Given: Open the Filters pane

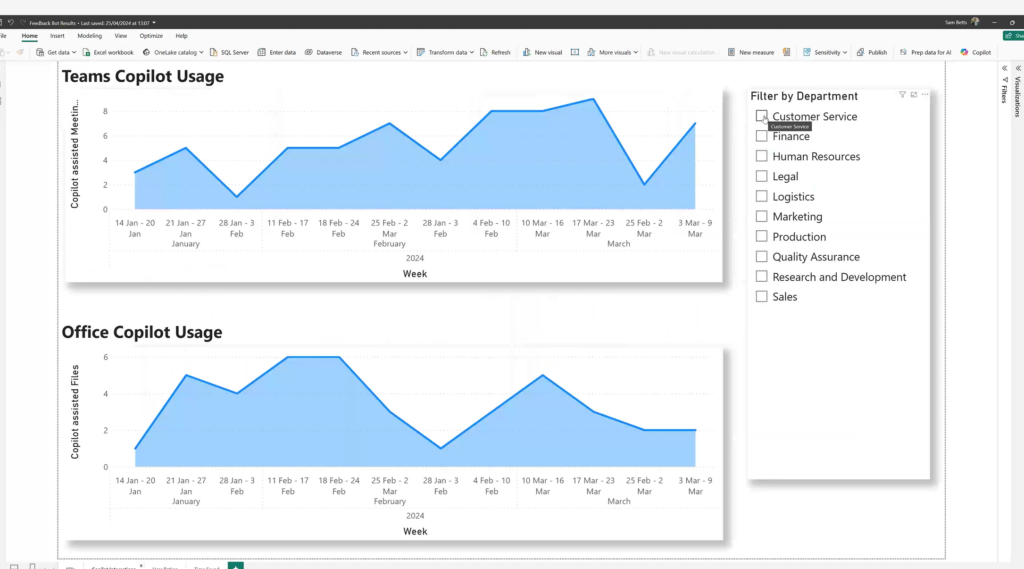Looking at the screenshot, I should [1005, 91].
